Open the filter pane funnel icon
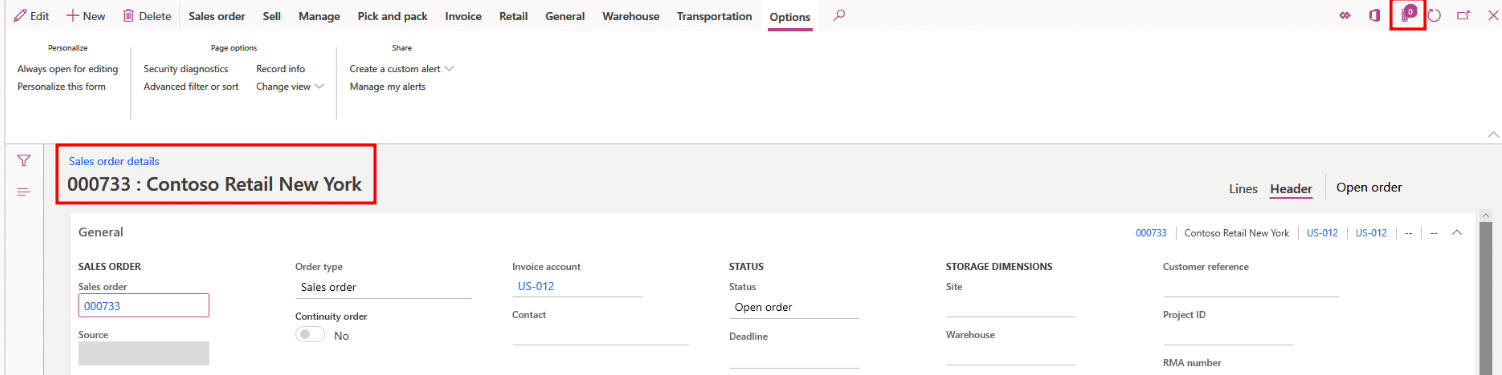 coord(24,161)
